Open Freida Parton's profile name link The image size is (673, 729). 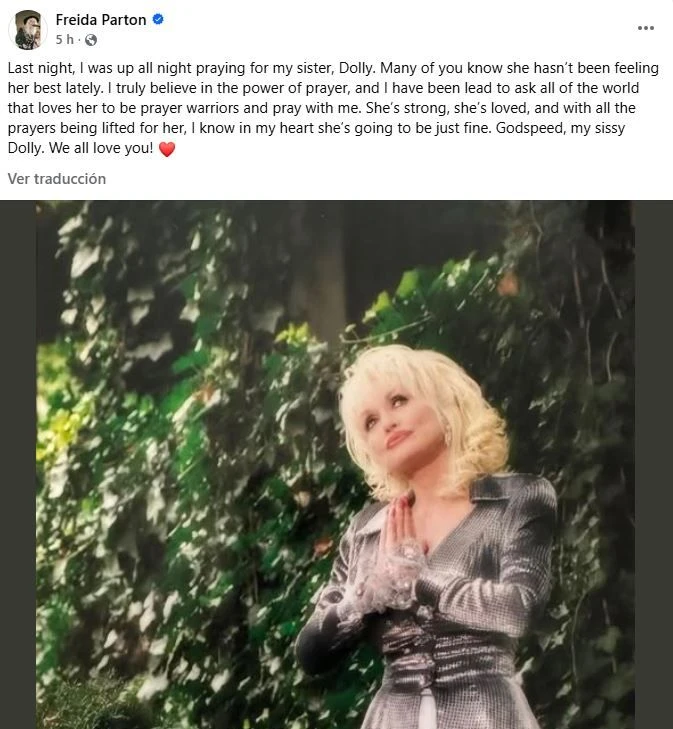point(101,20)
